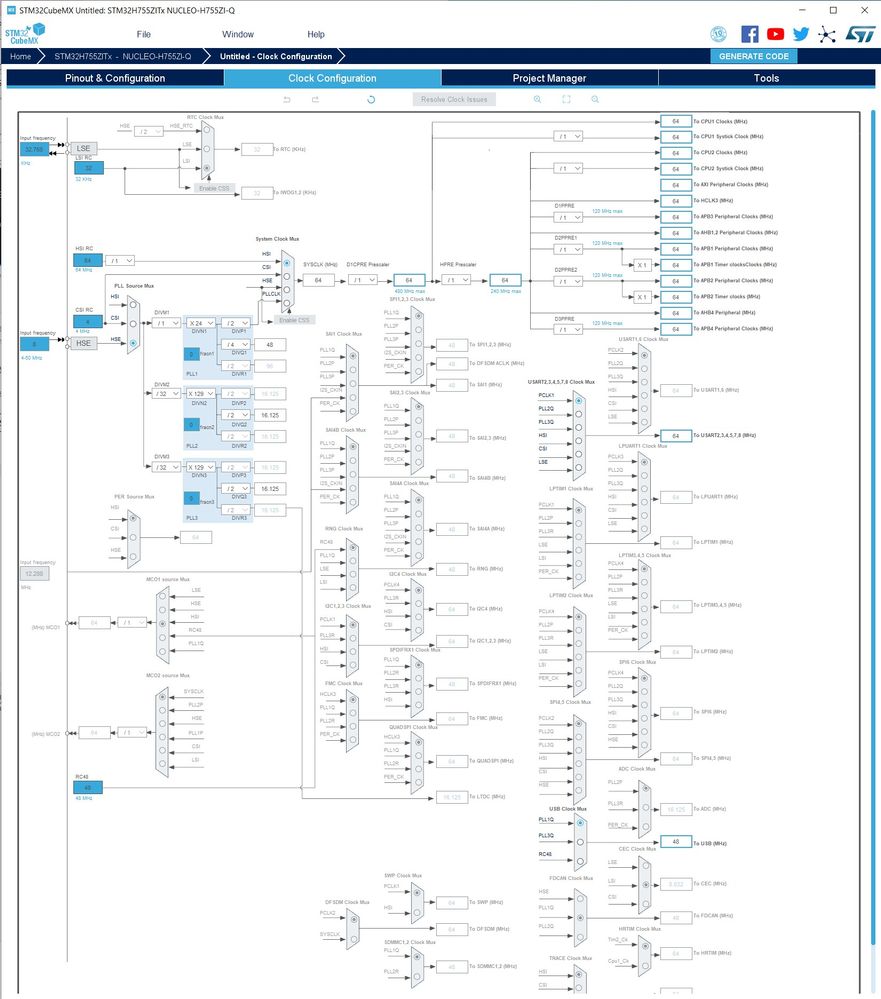Open the D1PPRE prescaler dropdown

pyautogui.click(x=568, y=217)
